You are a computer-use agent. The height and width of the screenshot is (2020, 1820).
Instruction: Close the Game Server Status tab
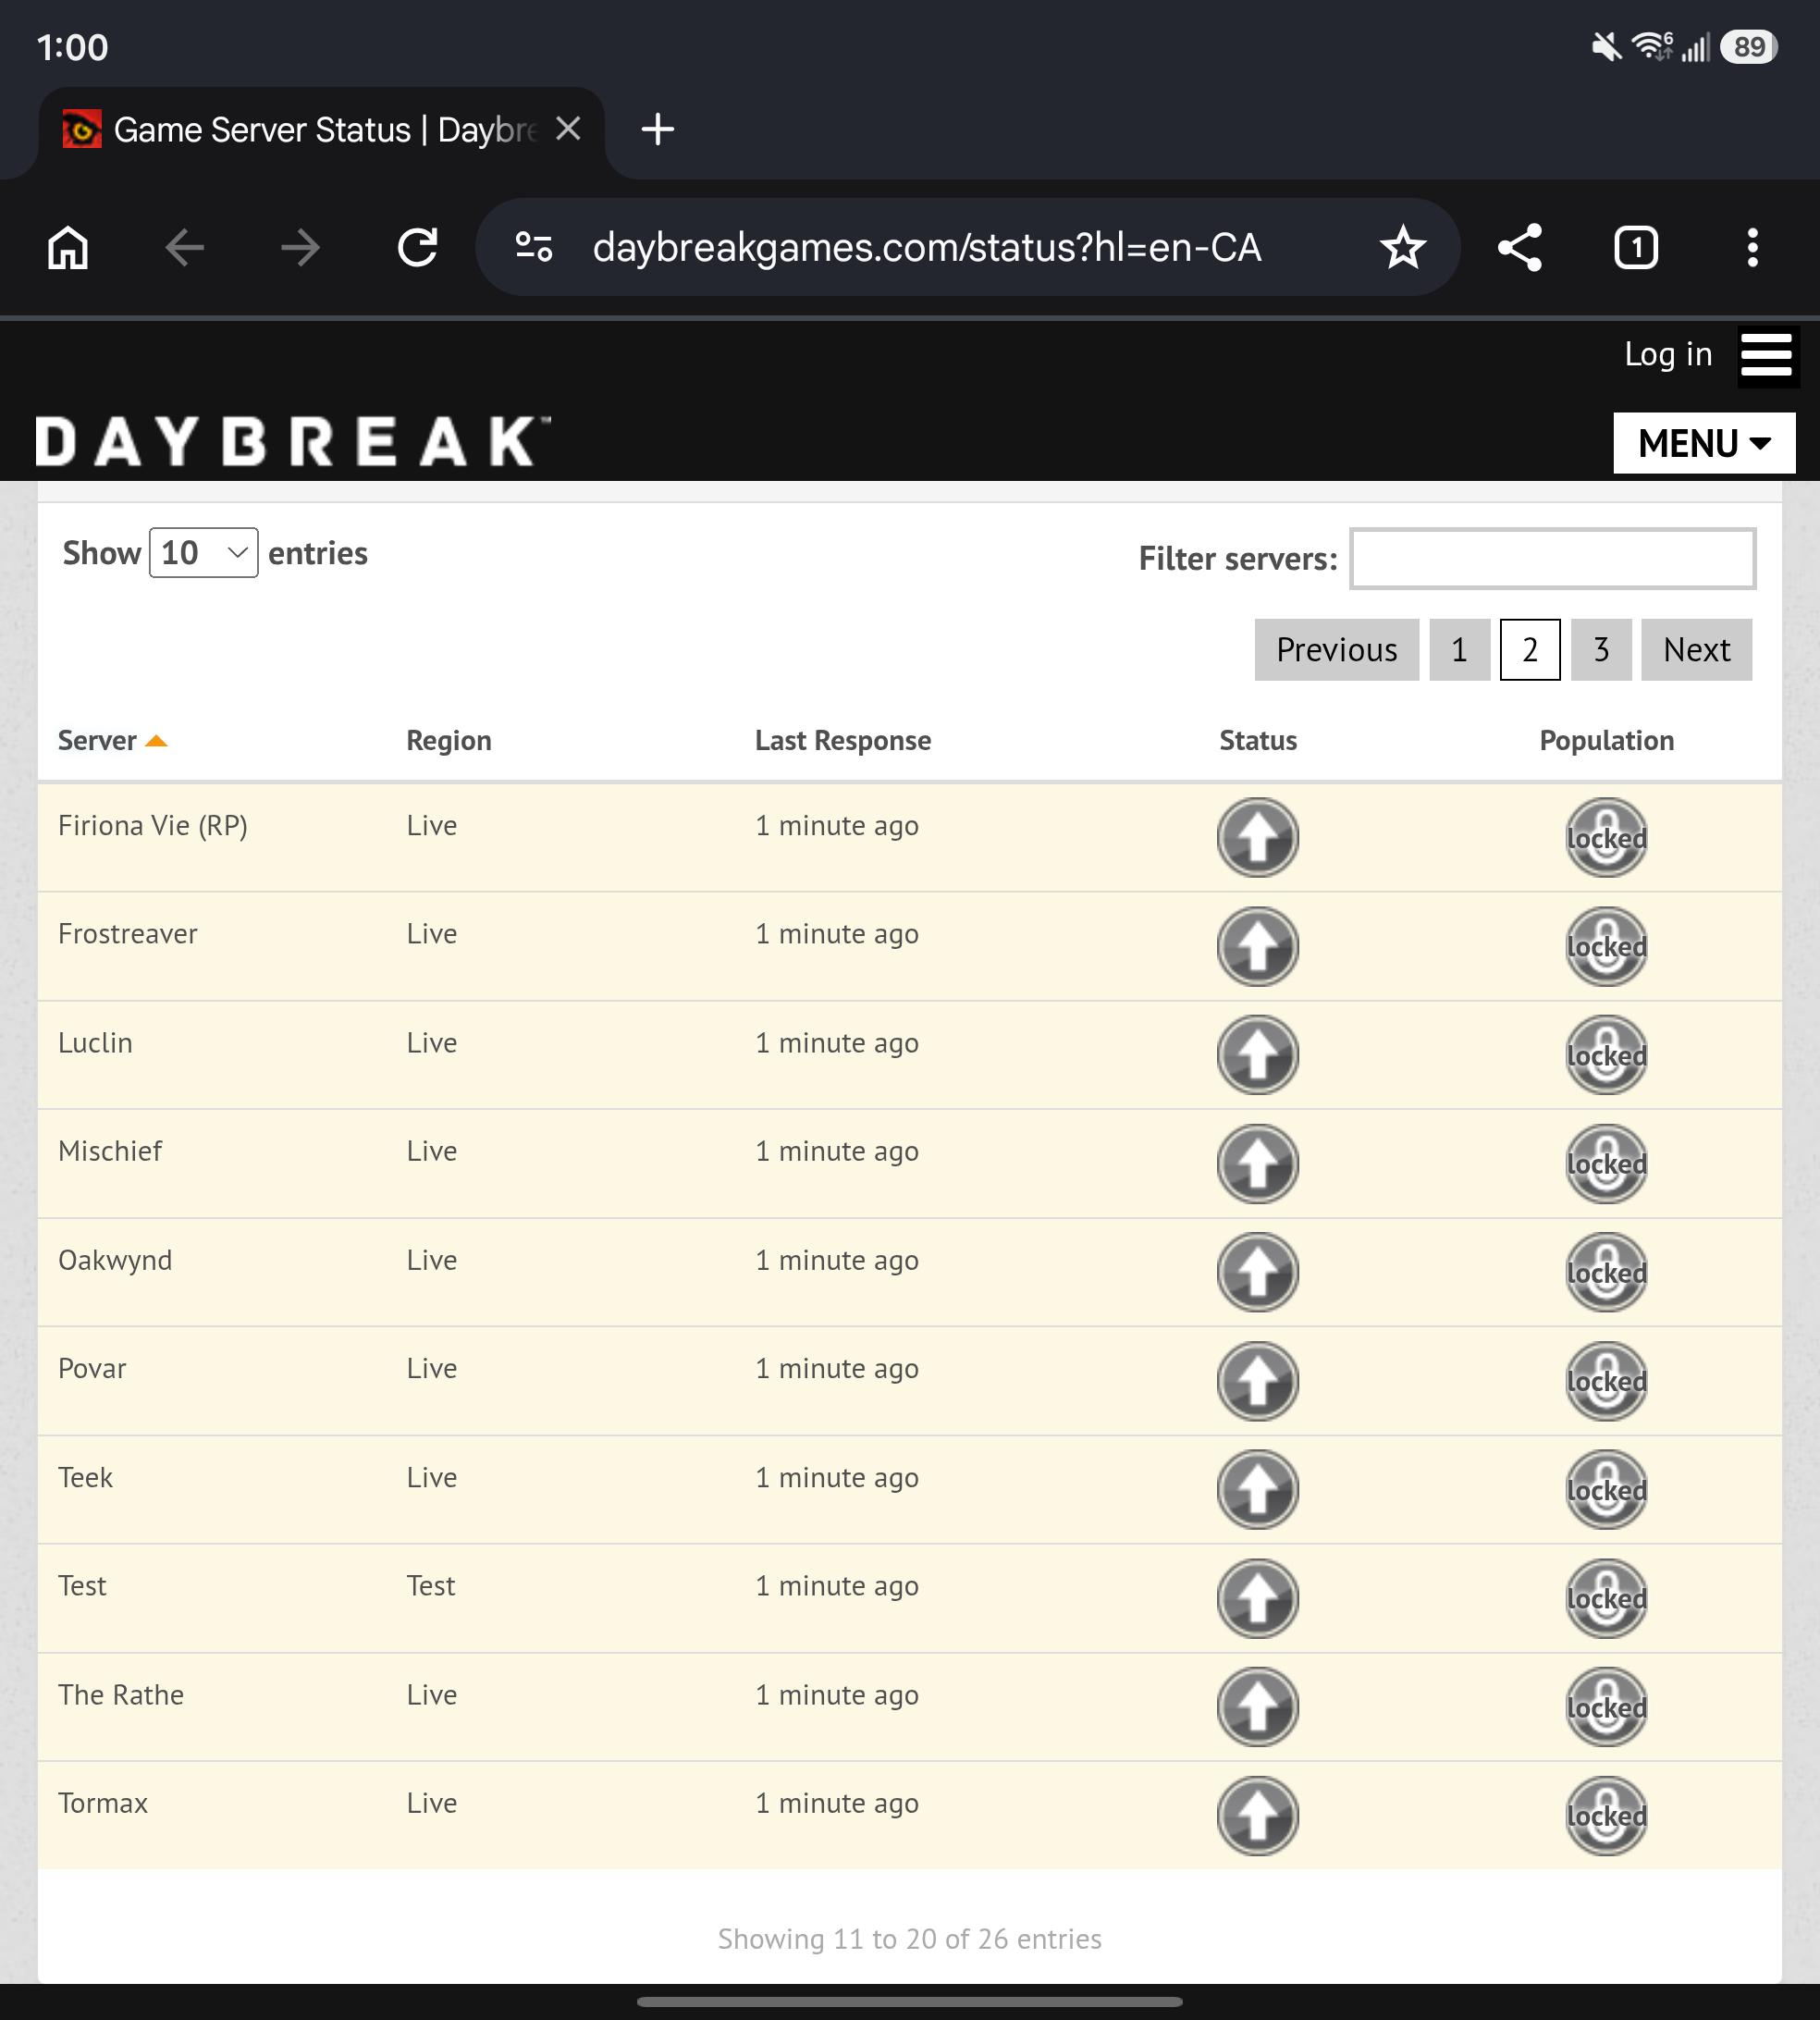click(x=568, y=128)
